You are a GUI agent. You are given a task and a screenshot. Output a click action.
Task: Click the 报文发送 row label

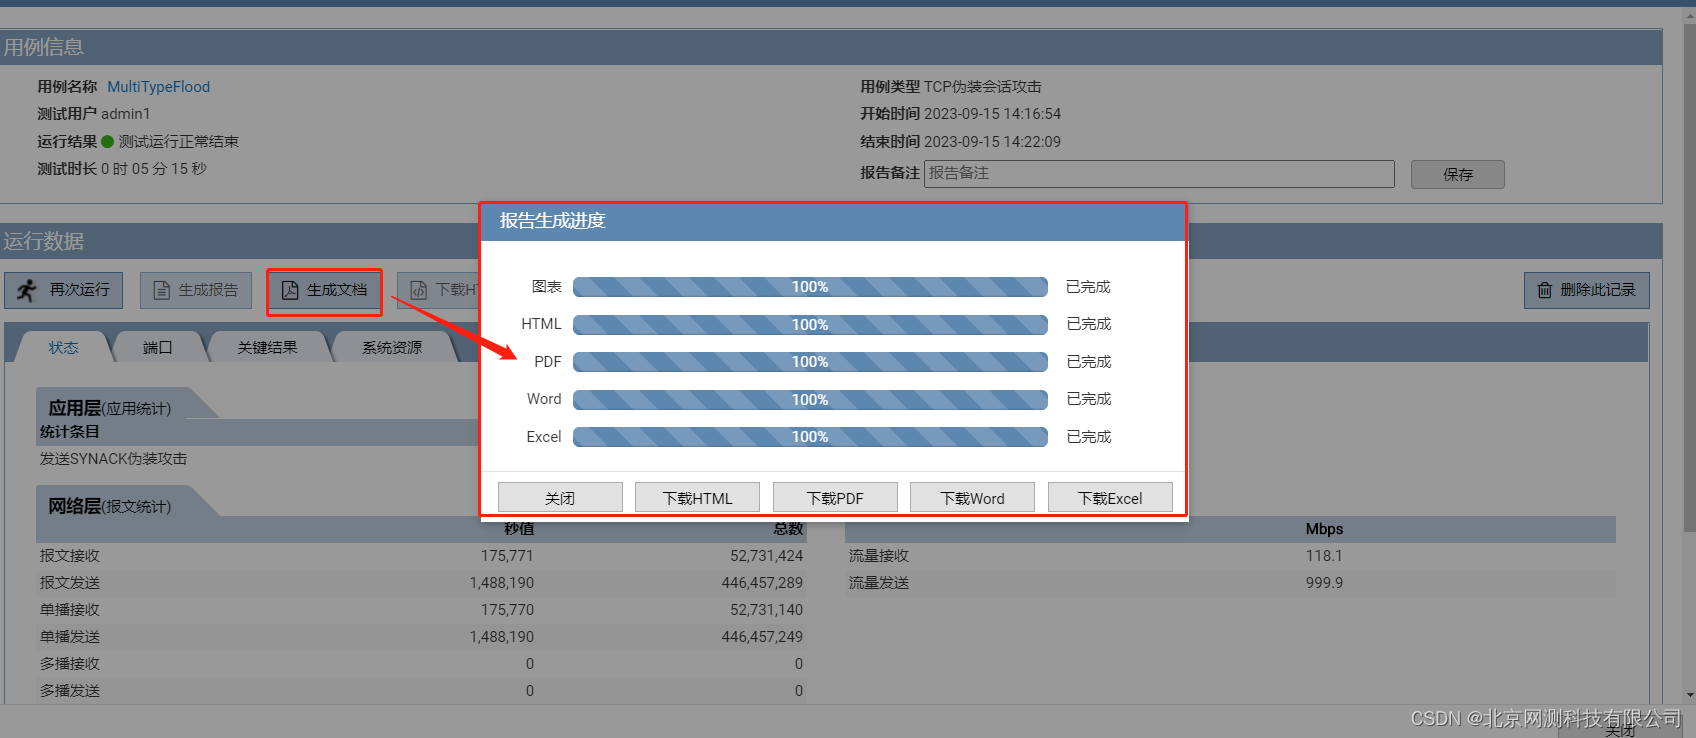click(70, 583)
